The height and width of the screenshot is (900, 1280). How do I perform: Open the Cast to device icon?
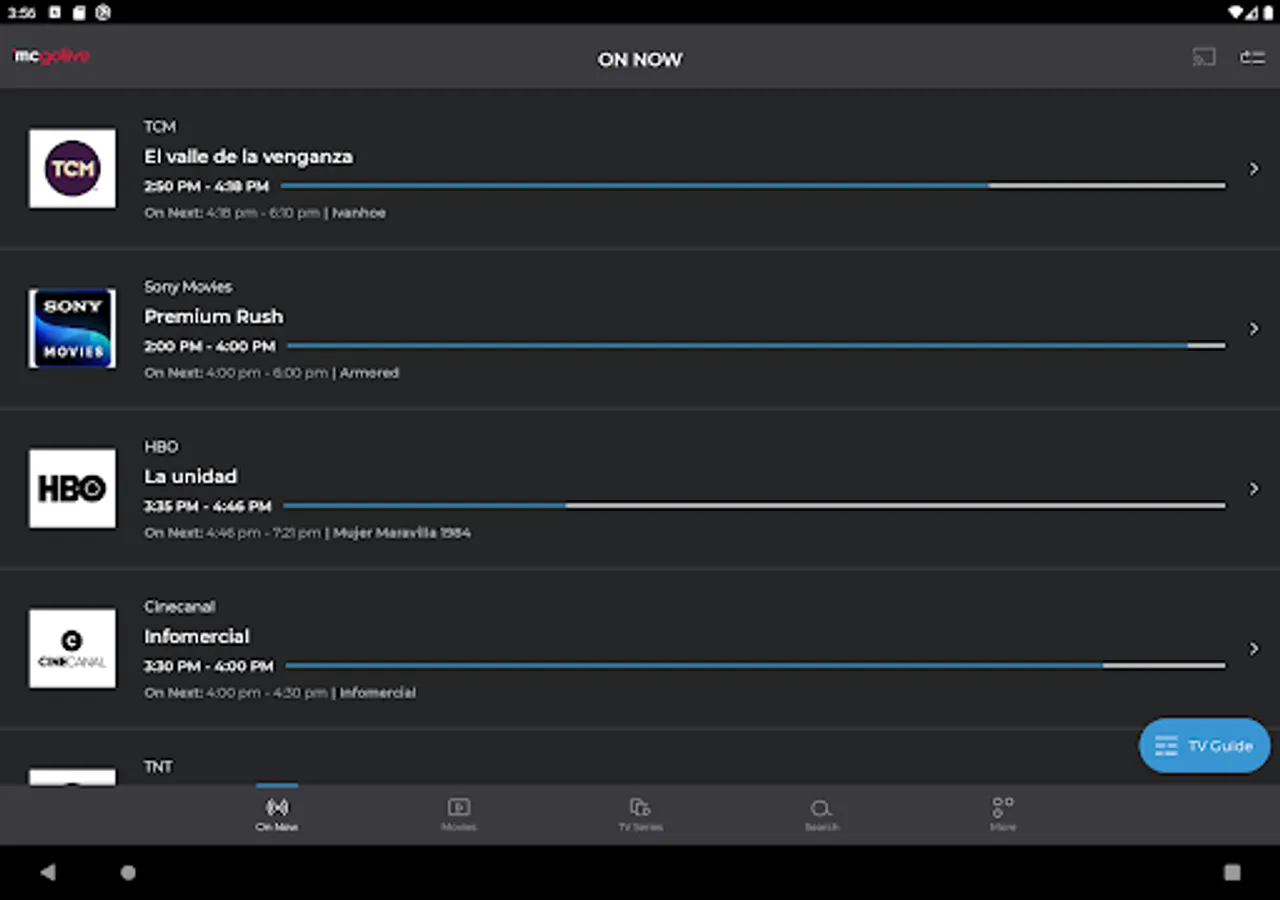tap(1204, 57)
